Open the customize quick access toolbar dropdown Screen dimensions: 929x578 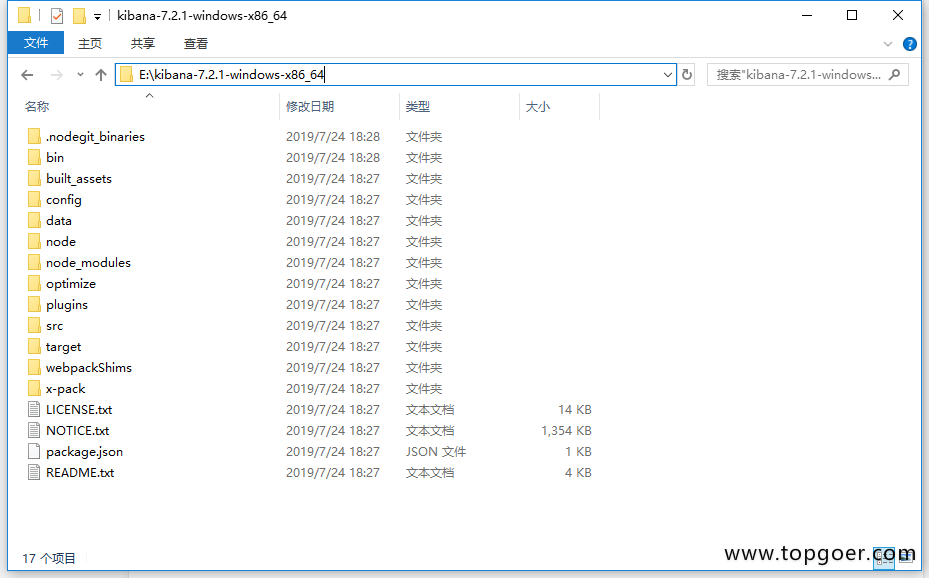coord(97,16)
